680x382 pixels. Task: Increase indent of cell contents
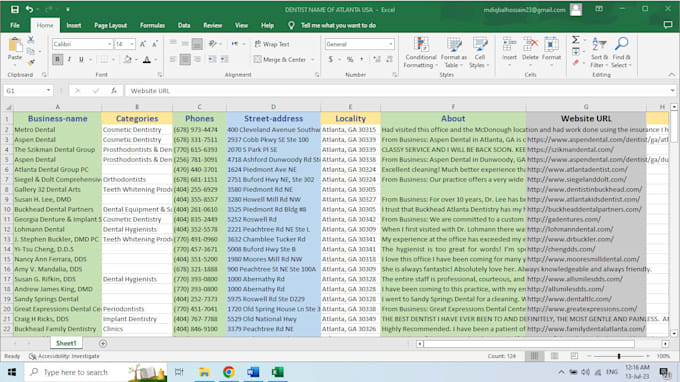(x=224, y=59)
